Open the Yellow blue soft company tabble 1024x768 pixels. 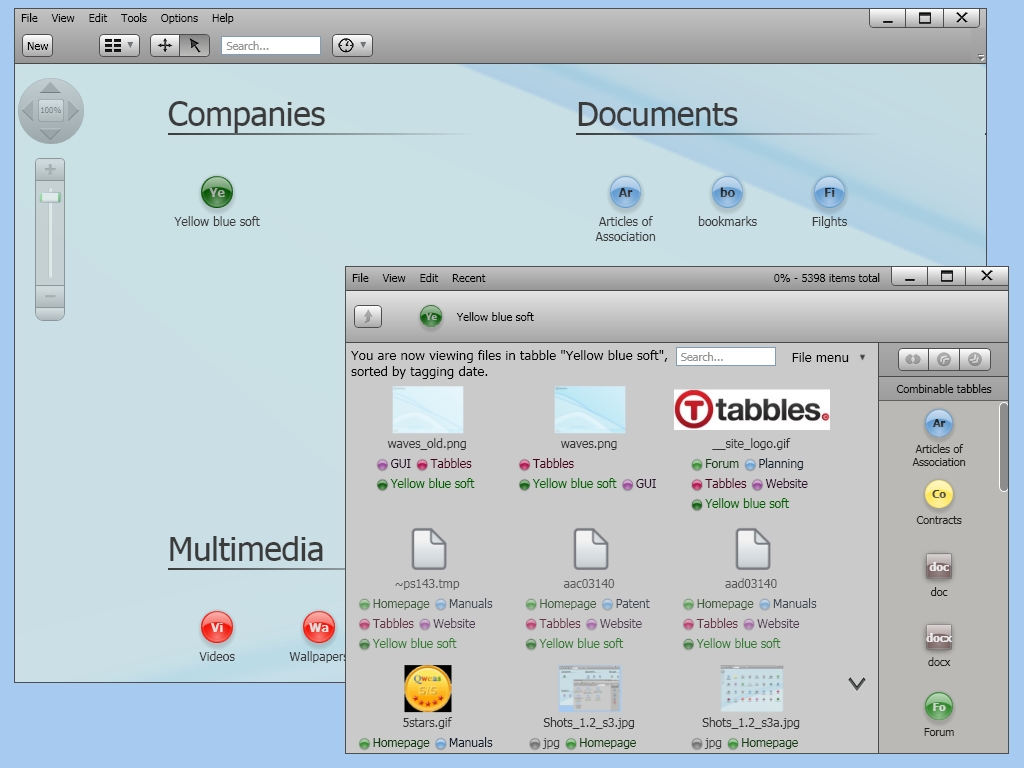point(216,192)
